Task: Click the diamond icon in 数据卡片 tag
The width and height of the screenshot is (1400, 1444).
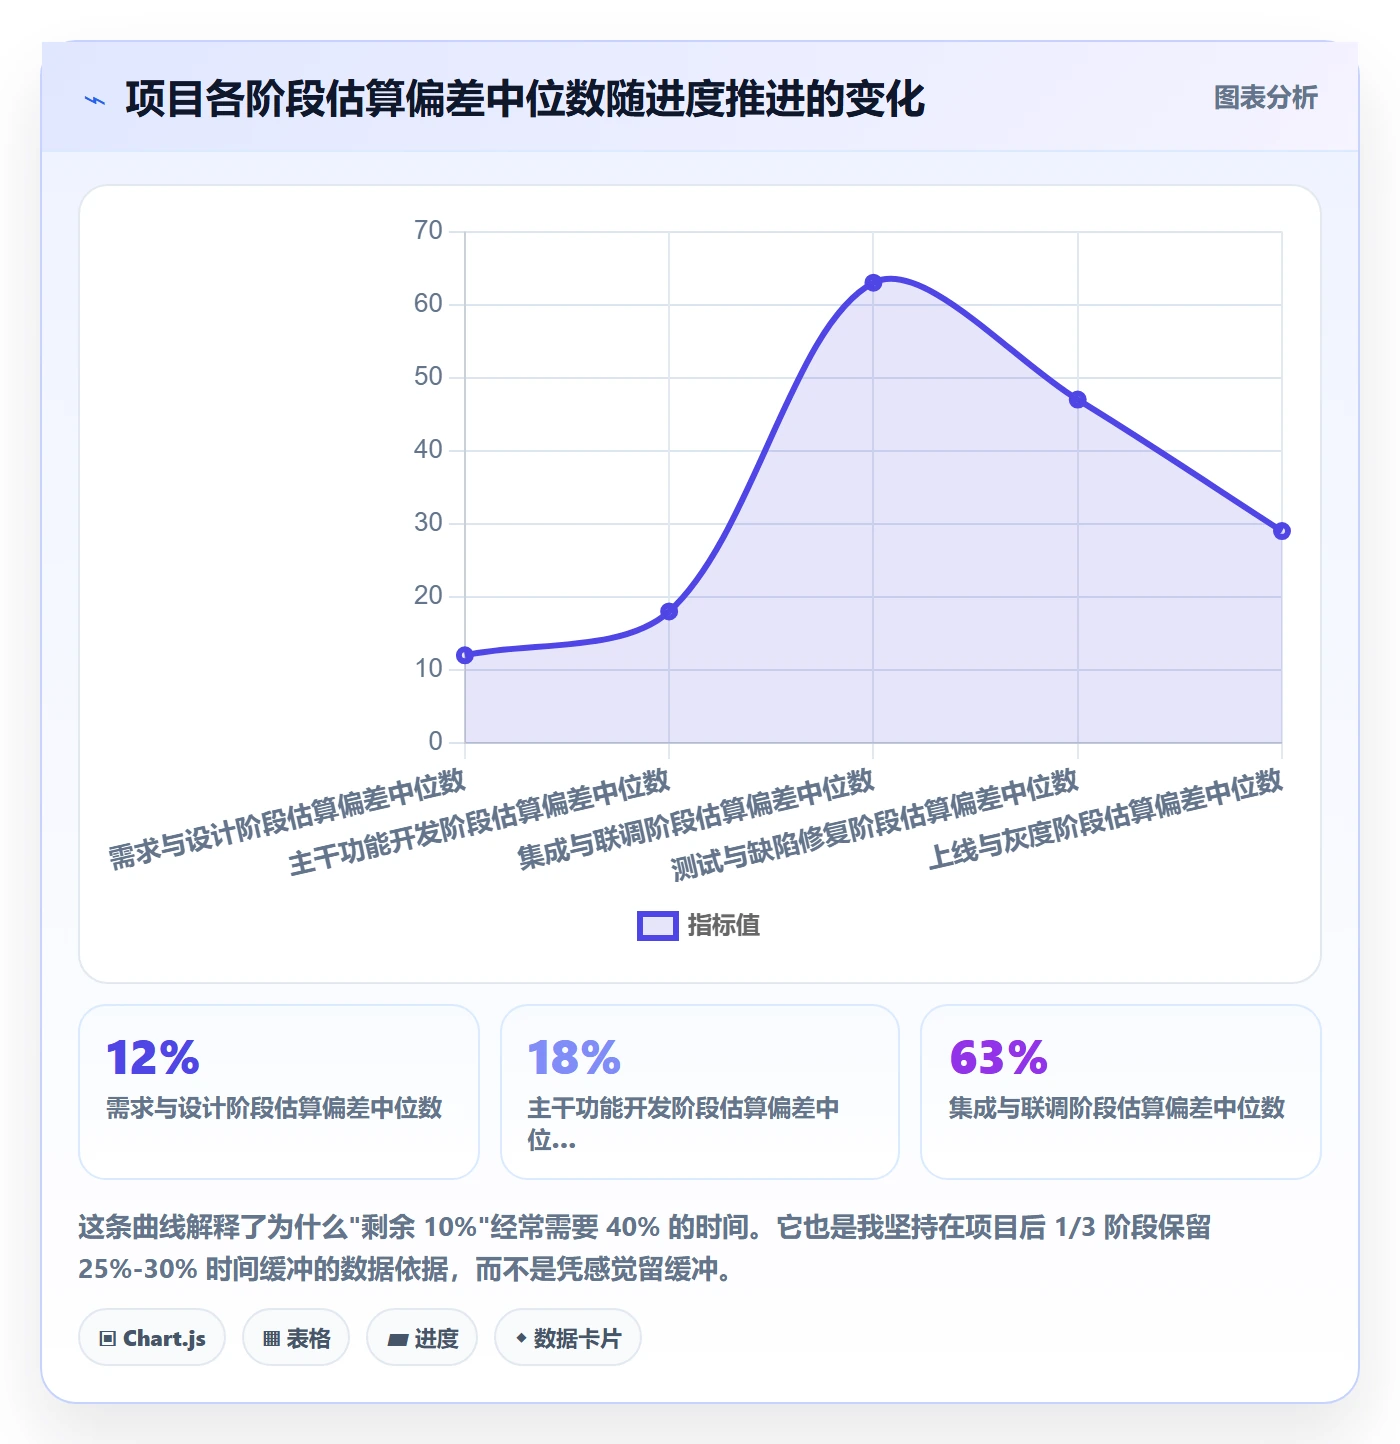Action: [521, 1338]
